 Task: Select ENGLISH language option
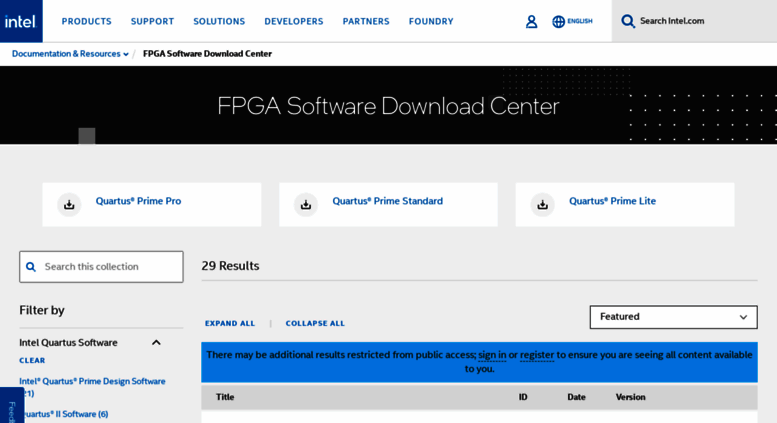click(x=580, y=21)
